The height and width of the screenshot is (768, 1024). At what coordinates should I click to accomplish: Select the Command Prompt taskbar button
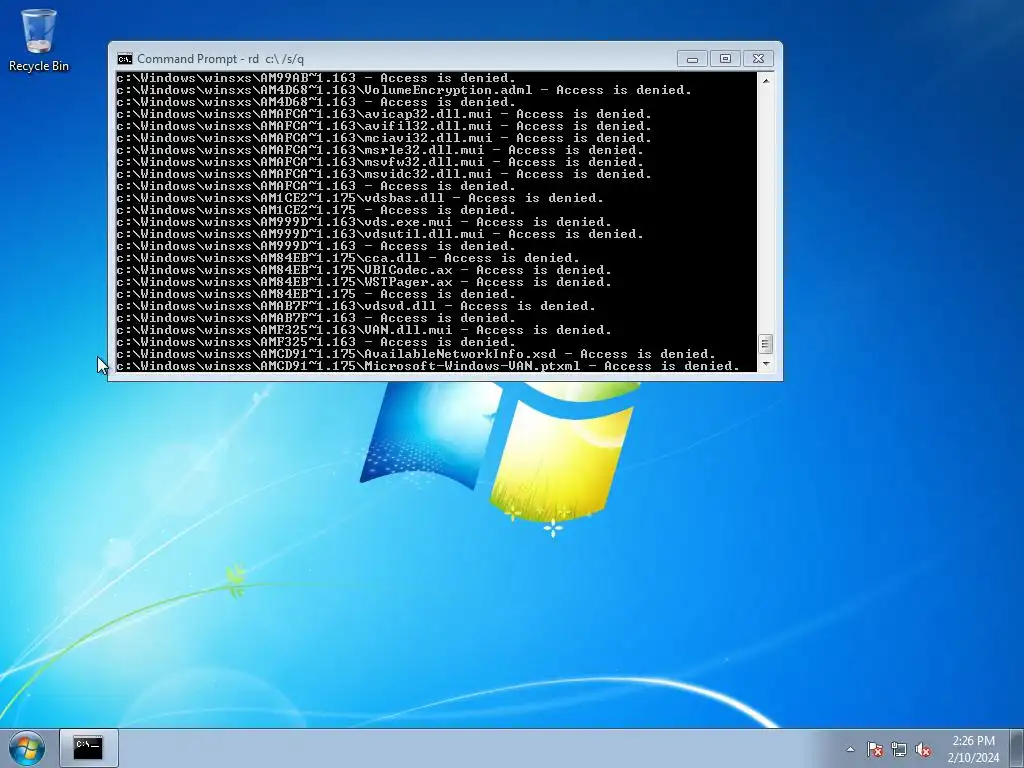pyautogui.click(x=89, y=748)
